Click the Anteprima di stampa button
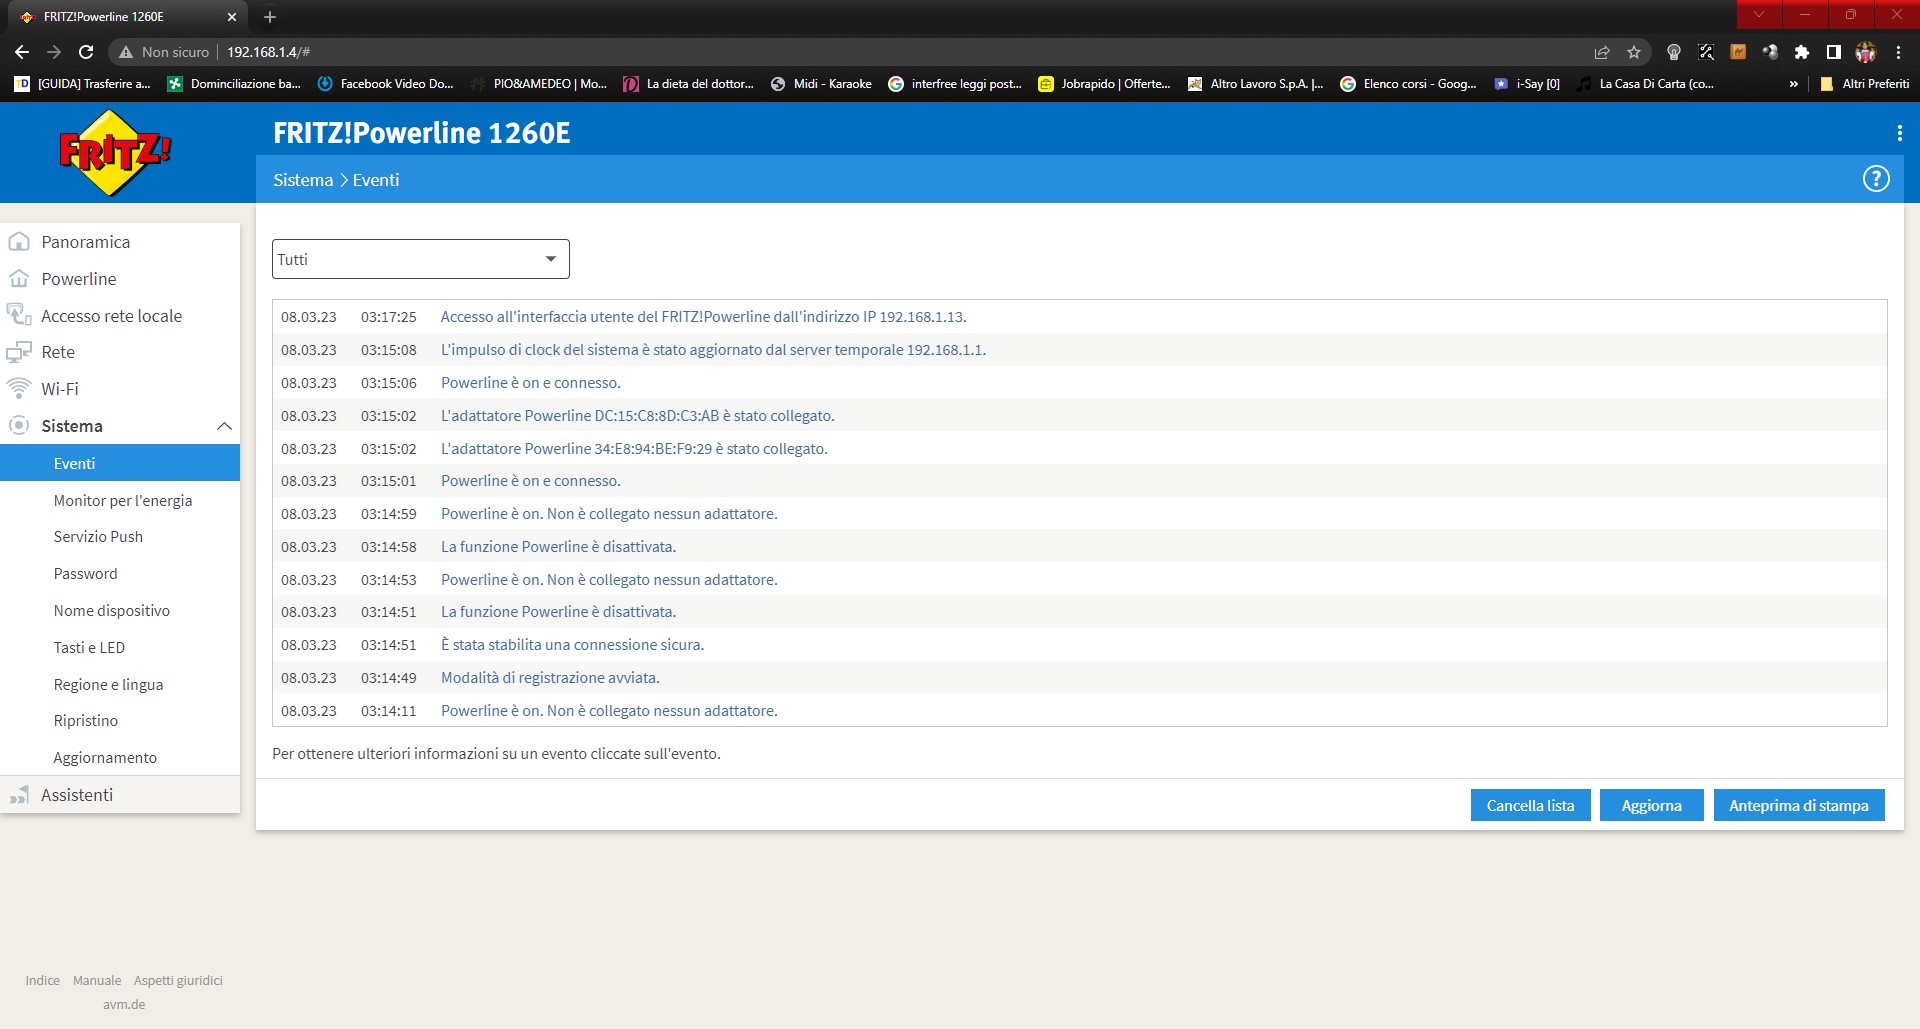1920x1029 pixels. (x=1799, y=805)
